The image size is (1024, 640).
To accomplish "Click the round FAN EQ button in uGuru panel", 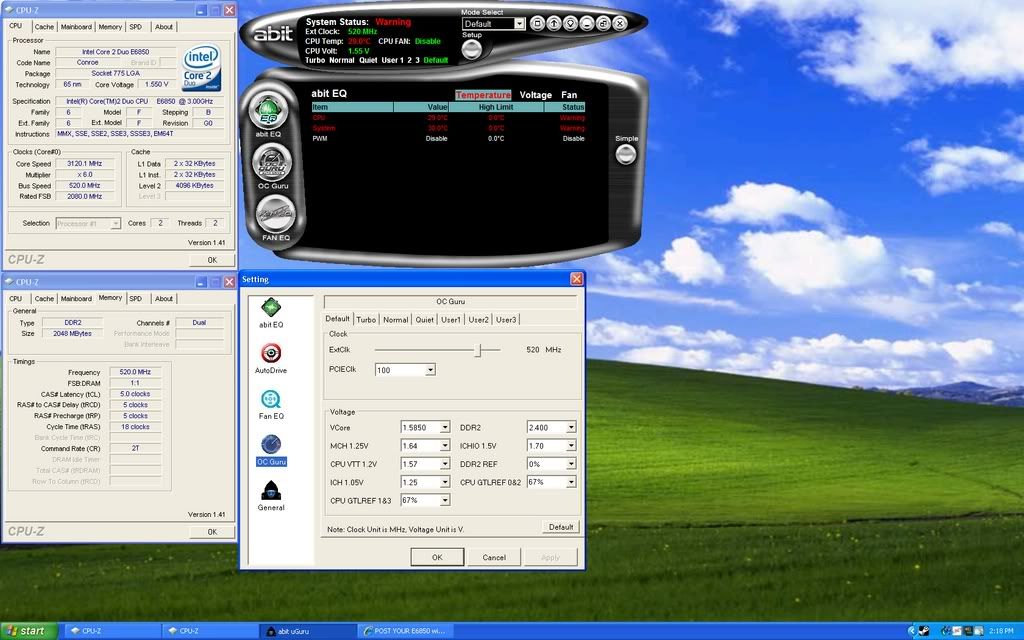I will (275, 213).
